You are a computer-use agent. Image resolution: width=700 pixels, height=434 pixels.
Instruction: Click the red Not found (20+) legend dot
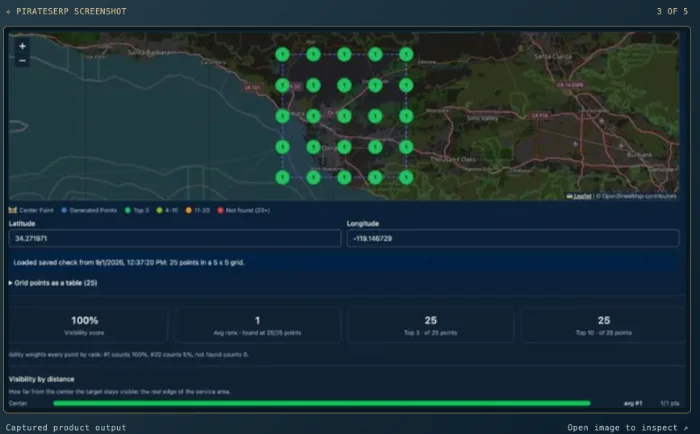220,210
